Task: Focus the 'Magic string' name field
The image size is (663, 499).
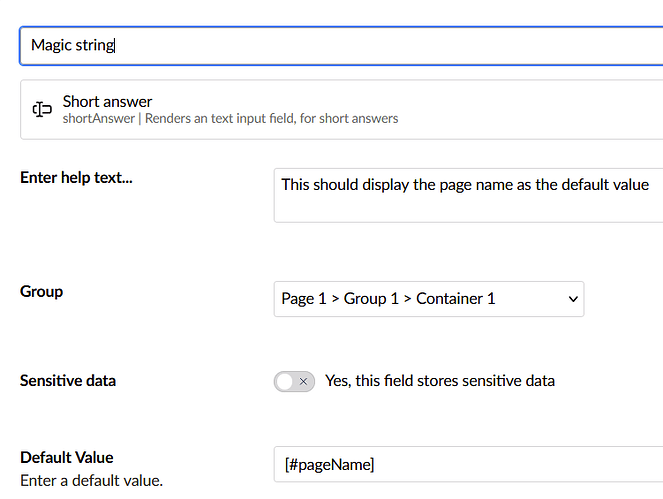Action: point(340,46)
